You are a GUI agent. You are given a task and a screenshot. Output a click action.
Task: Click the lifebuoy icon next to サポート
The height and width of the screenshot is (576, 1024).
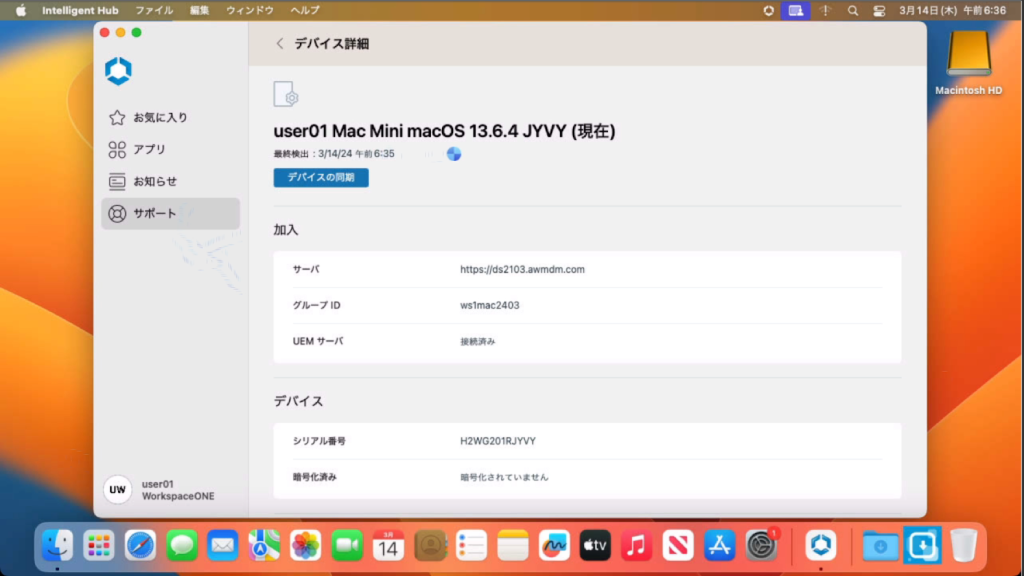tap(117, 214)
